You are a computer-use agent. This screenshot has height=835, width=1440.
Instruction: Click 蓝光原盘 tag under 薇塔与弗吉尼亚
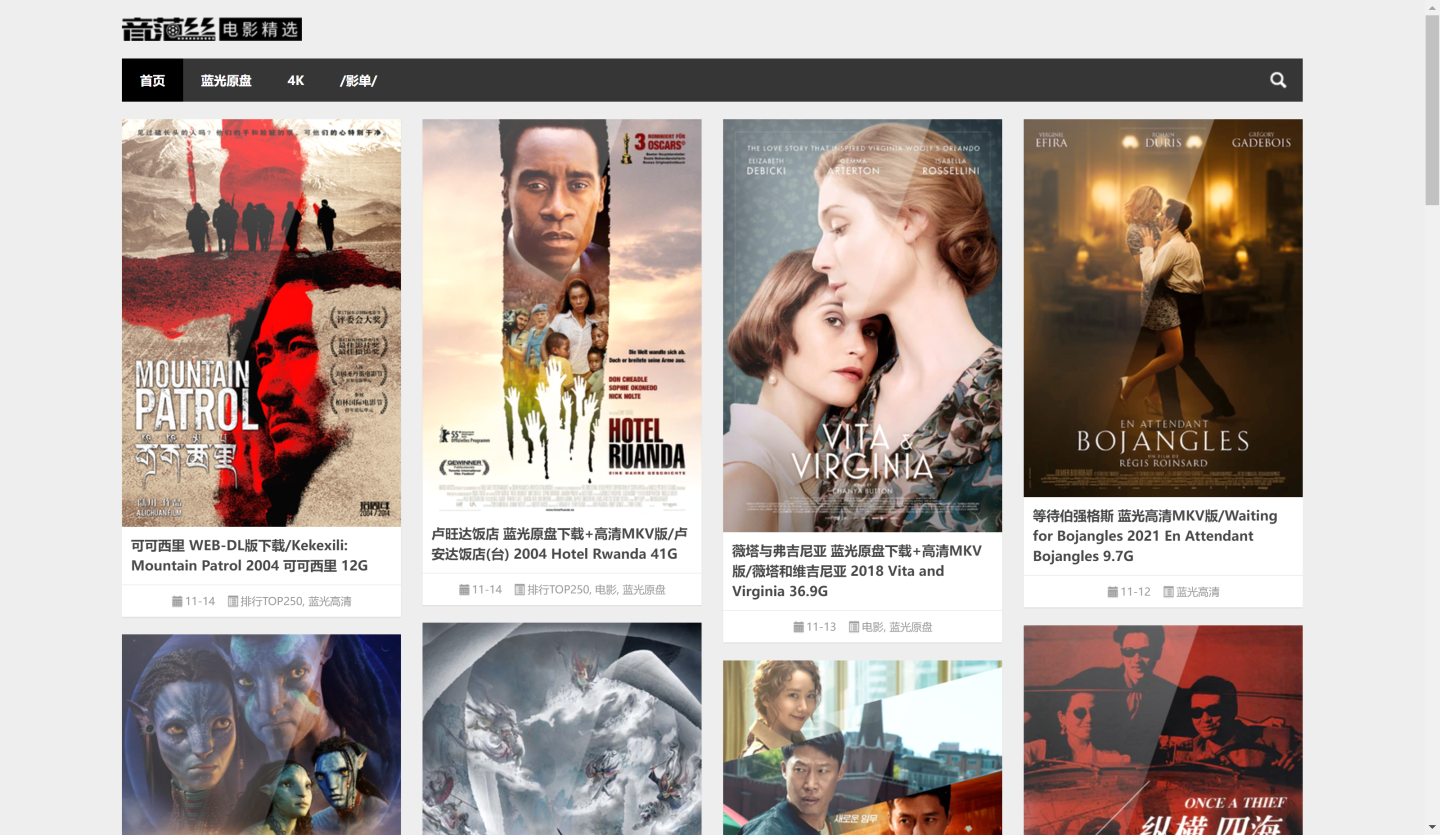(911, 627)
